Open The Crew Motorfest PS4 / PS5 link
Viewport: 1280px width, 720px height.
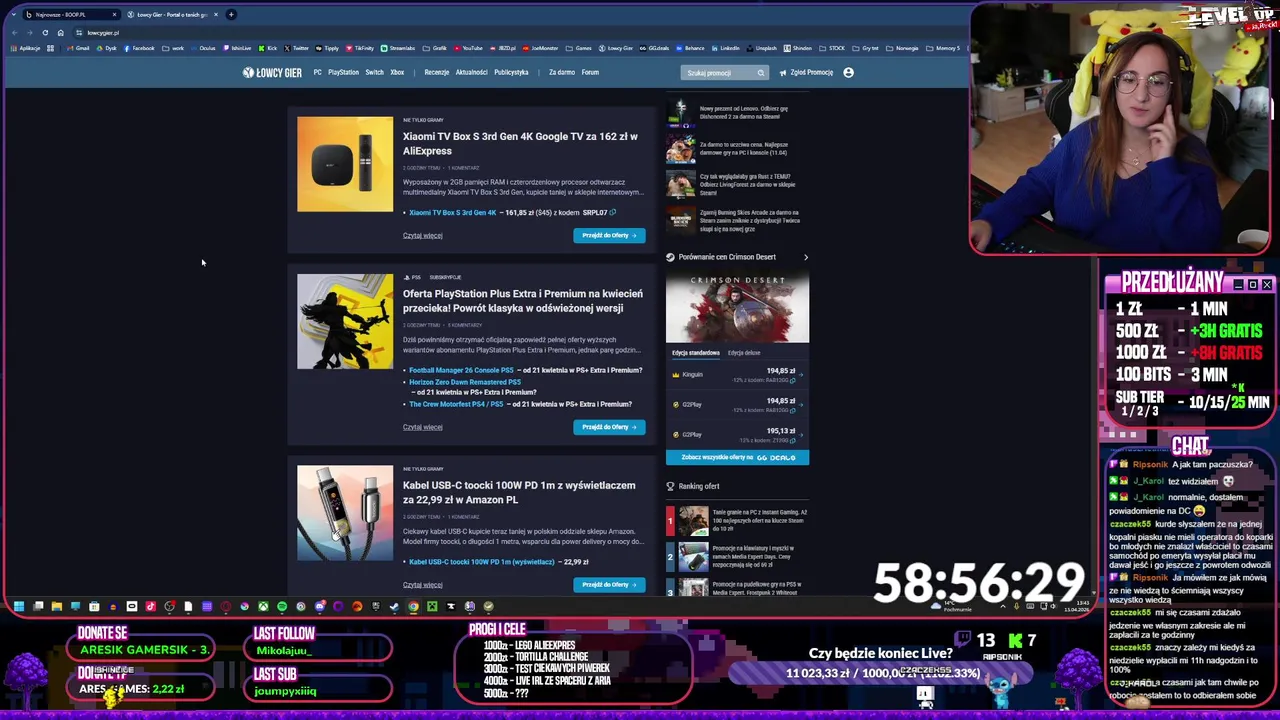456,404
